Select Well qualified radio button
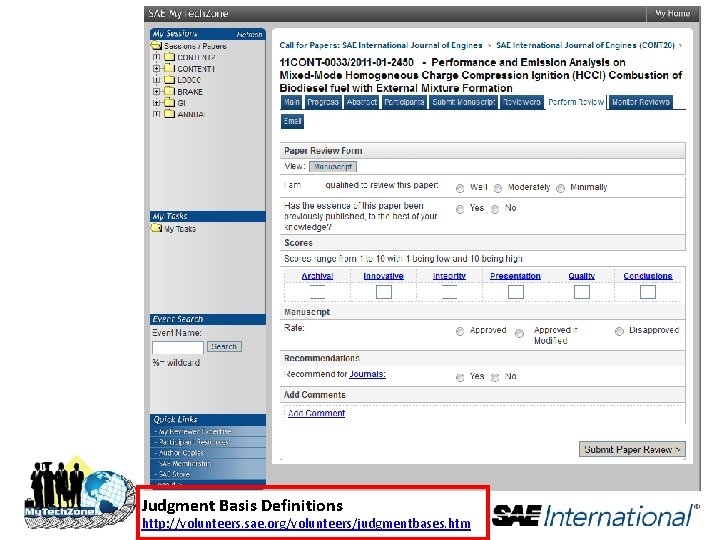The height and width of the screenshot is (540, 720). pos(460,188)
